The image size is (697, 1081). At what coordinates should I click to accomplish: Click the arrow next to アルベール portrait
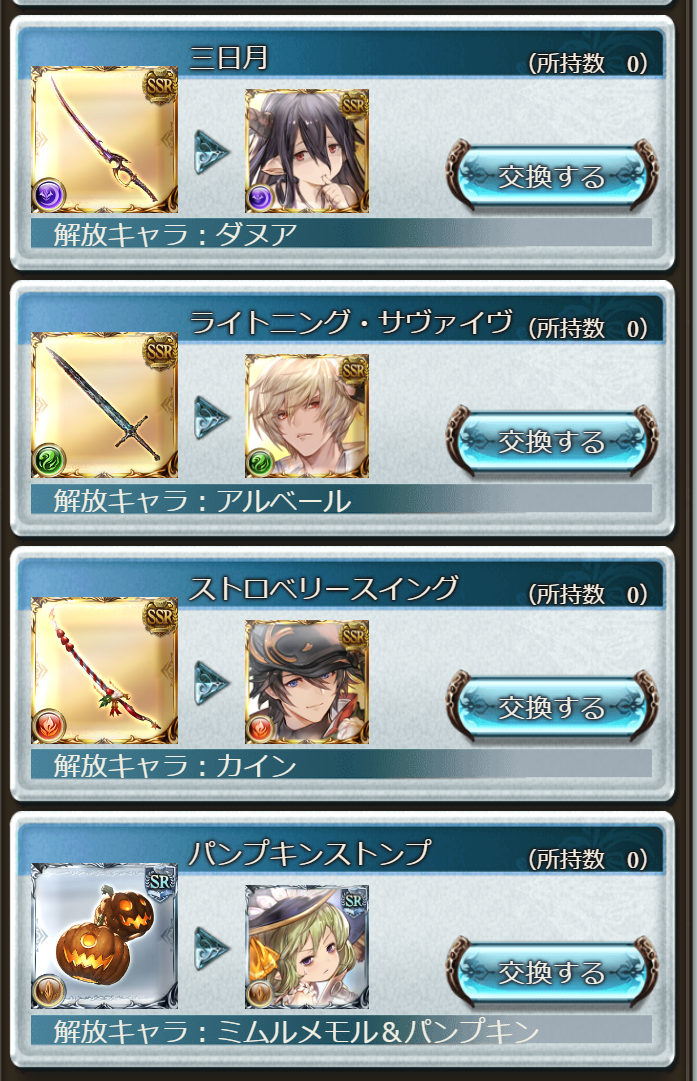pos(212,417)
